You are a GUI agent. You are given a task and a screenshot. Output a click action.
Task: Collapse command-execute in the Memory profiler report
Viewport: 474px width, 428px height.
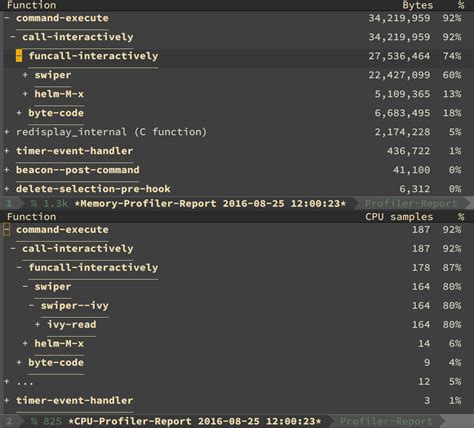7,18
